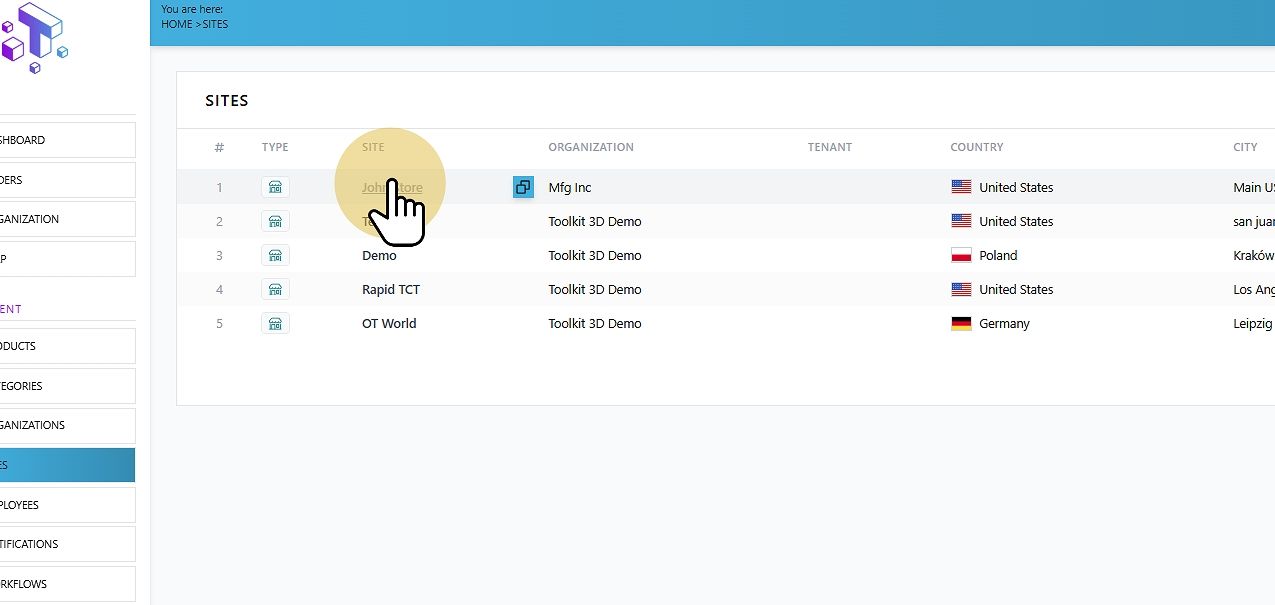Click the Poland flag icon
This screenshot has width=1275, height=605.
click(961, 255)
